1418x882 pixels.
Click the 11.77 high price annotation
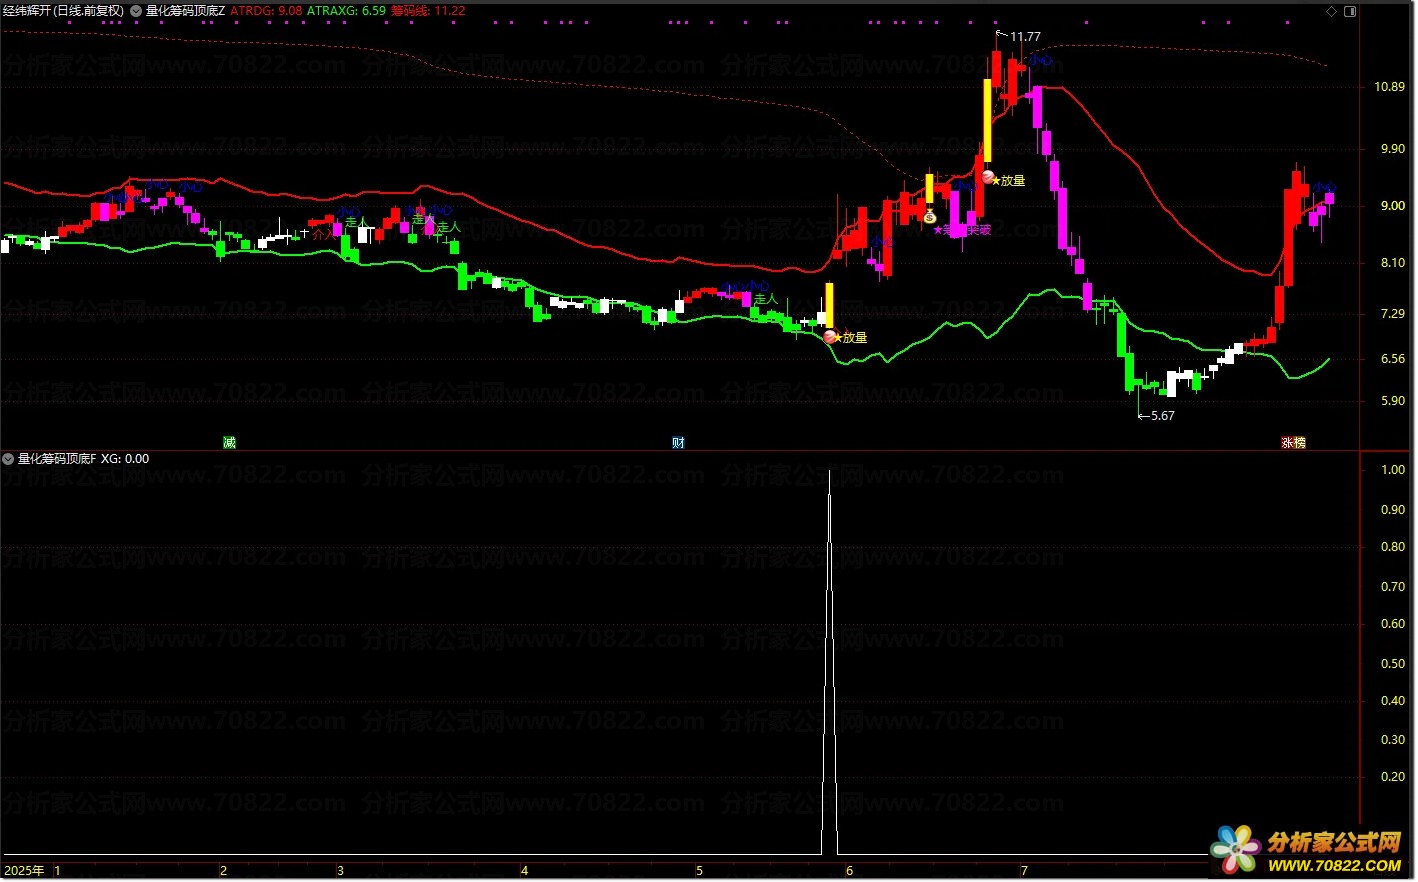1025,37
